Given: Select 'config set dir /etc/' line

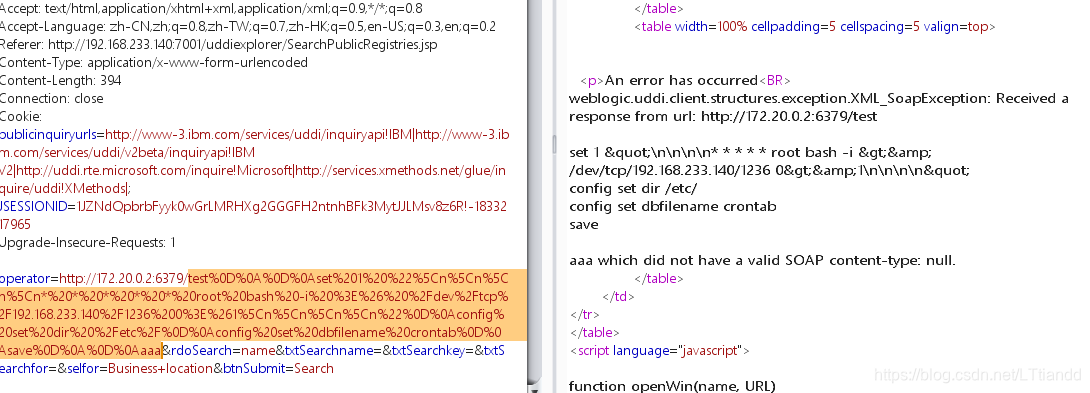Looking at the screenshot, I should point(633,189).
